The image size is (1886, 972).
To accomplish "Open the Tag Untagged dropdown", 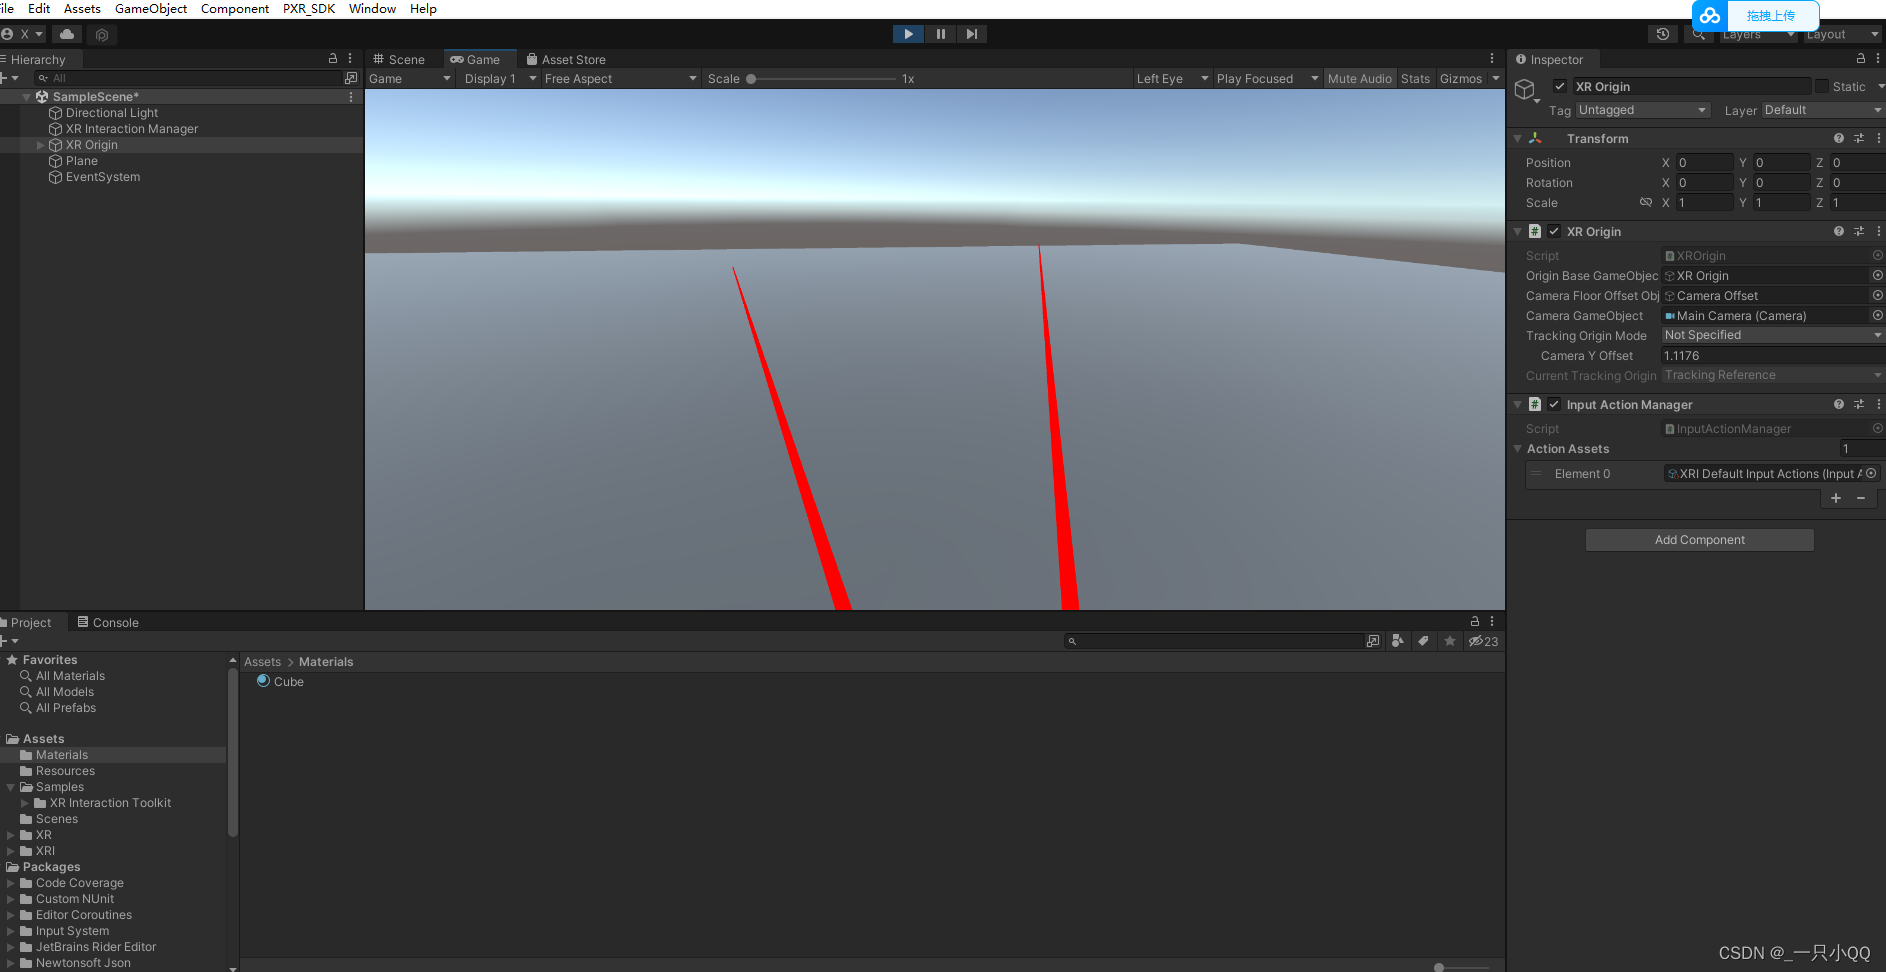I will (x=1642, y=110).
